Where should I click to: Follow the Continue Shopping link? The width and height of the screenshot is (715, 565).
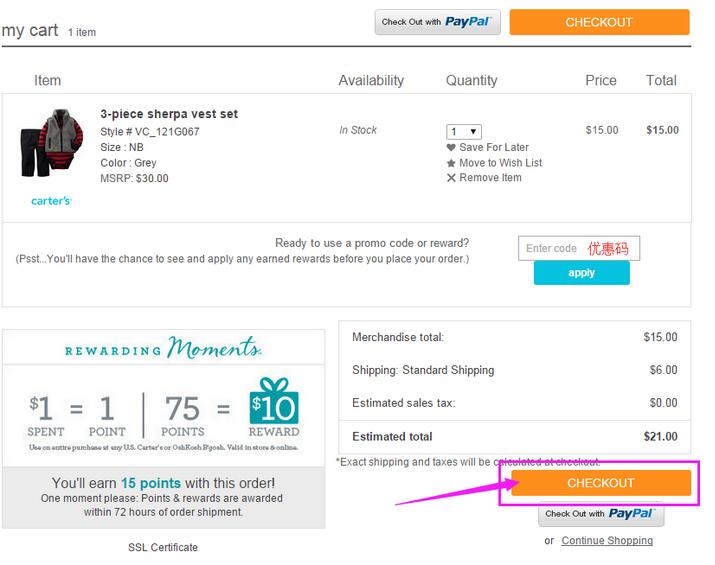pyautogui.click(x=607, y=541)
